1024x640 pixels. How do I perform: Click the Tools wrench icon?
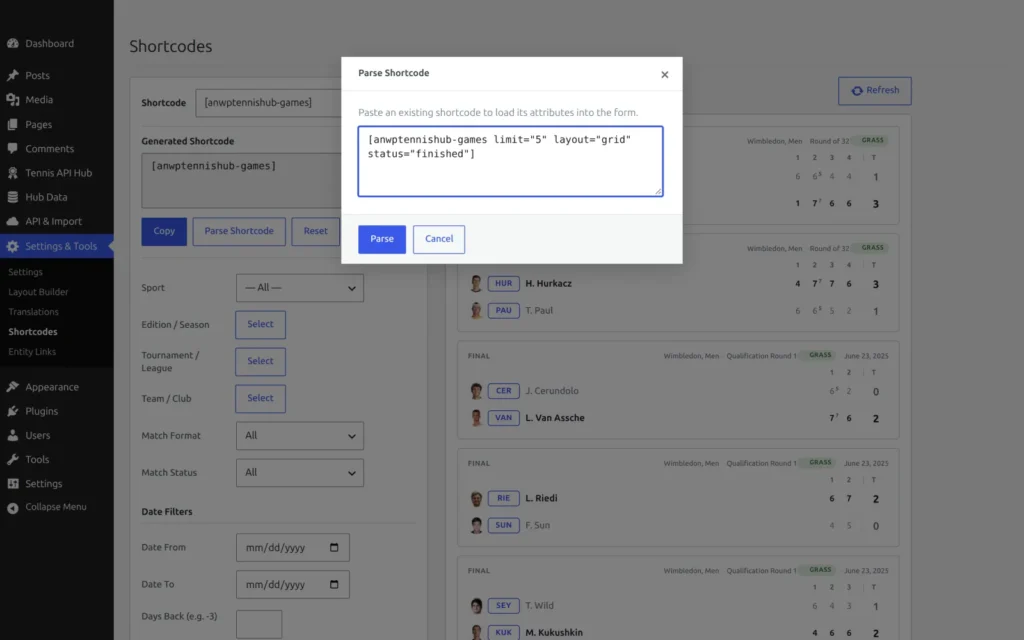pyautogui.click(x=12, y=460)
